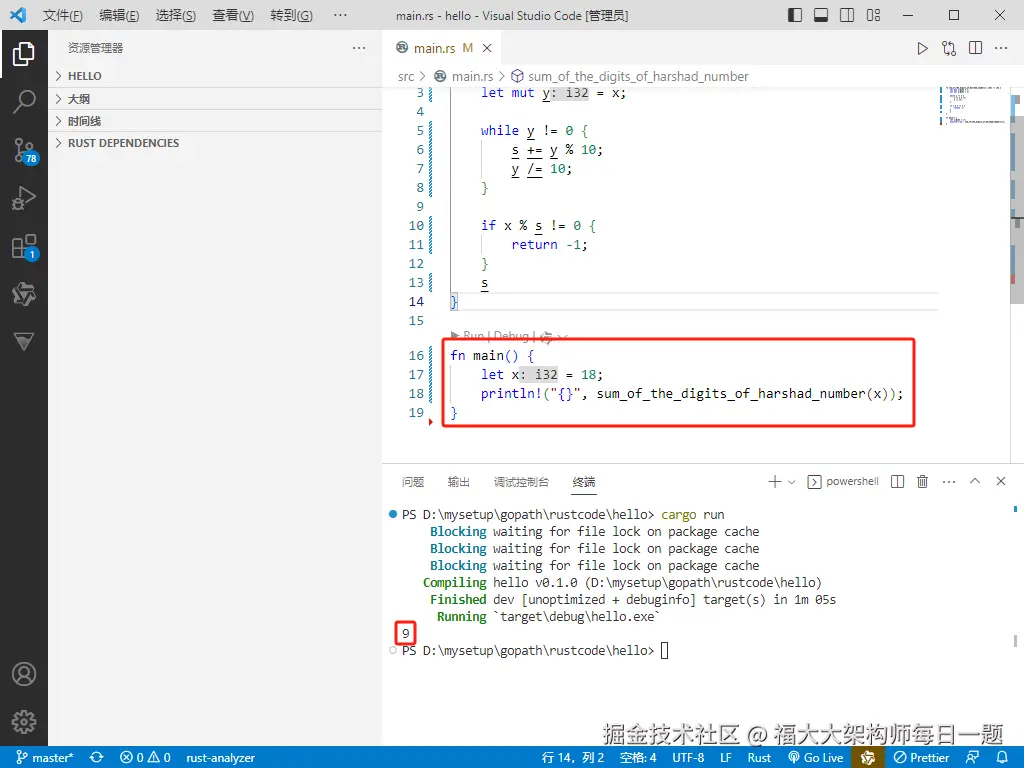
Task: Open the 选择(S) menu
Action: tap(176, 15)
